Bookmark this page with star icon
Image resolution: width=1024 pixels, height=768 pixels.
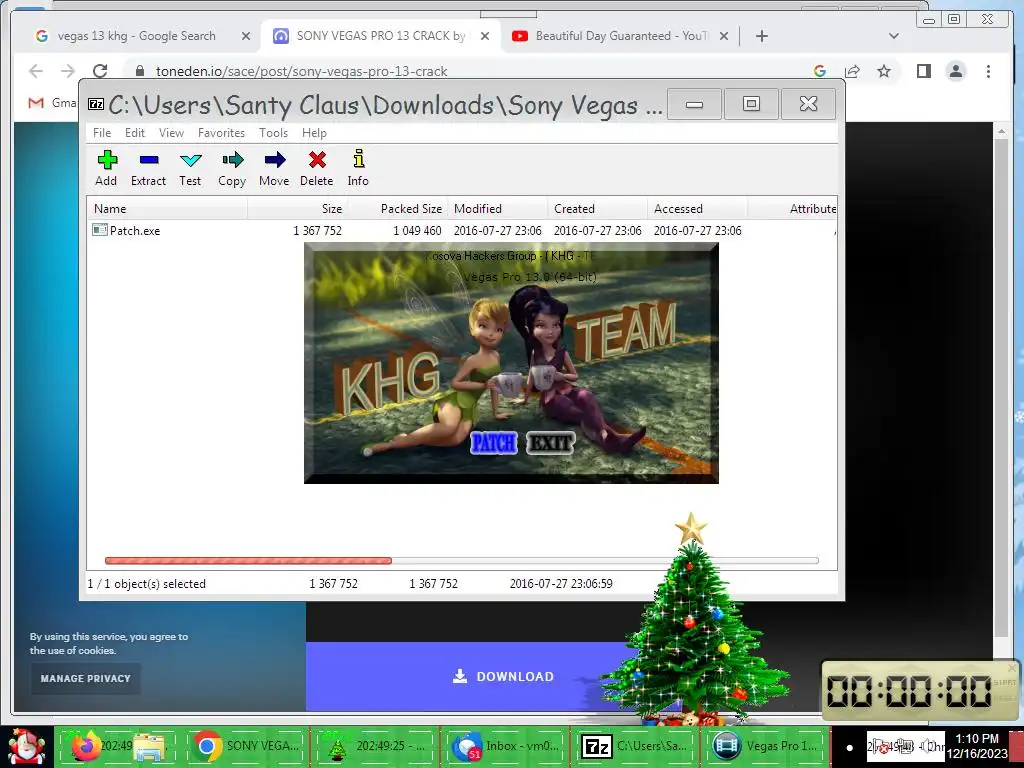(884, 71)
